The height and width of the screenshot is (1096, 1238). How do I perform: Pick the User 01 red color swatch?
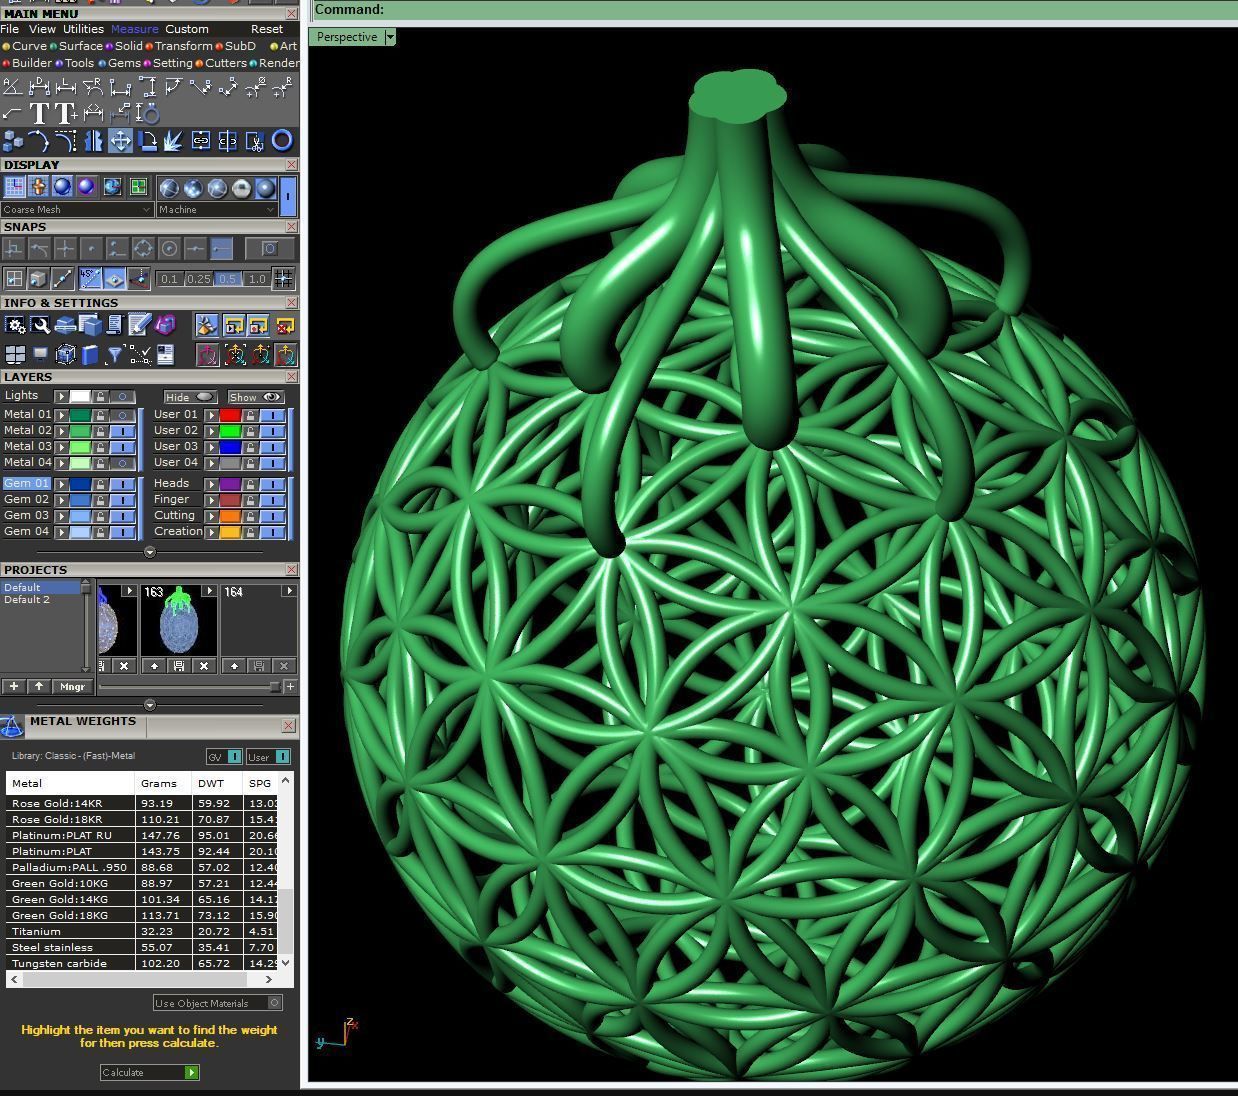point(230,415)
